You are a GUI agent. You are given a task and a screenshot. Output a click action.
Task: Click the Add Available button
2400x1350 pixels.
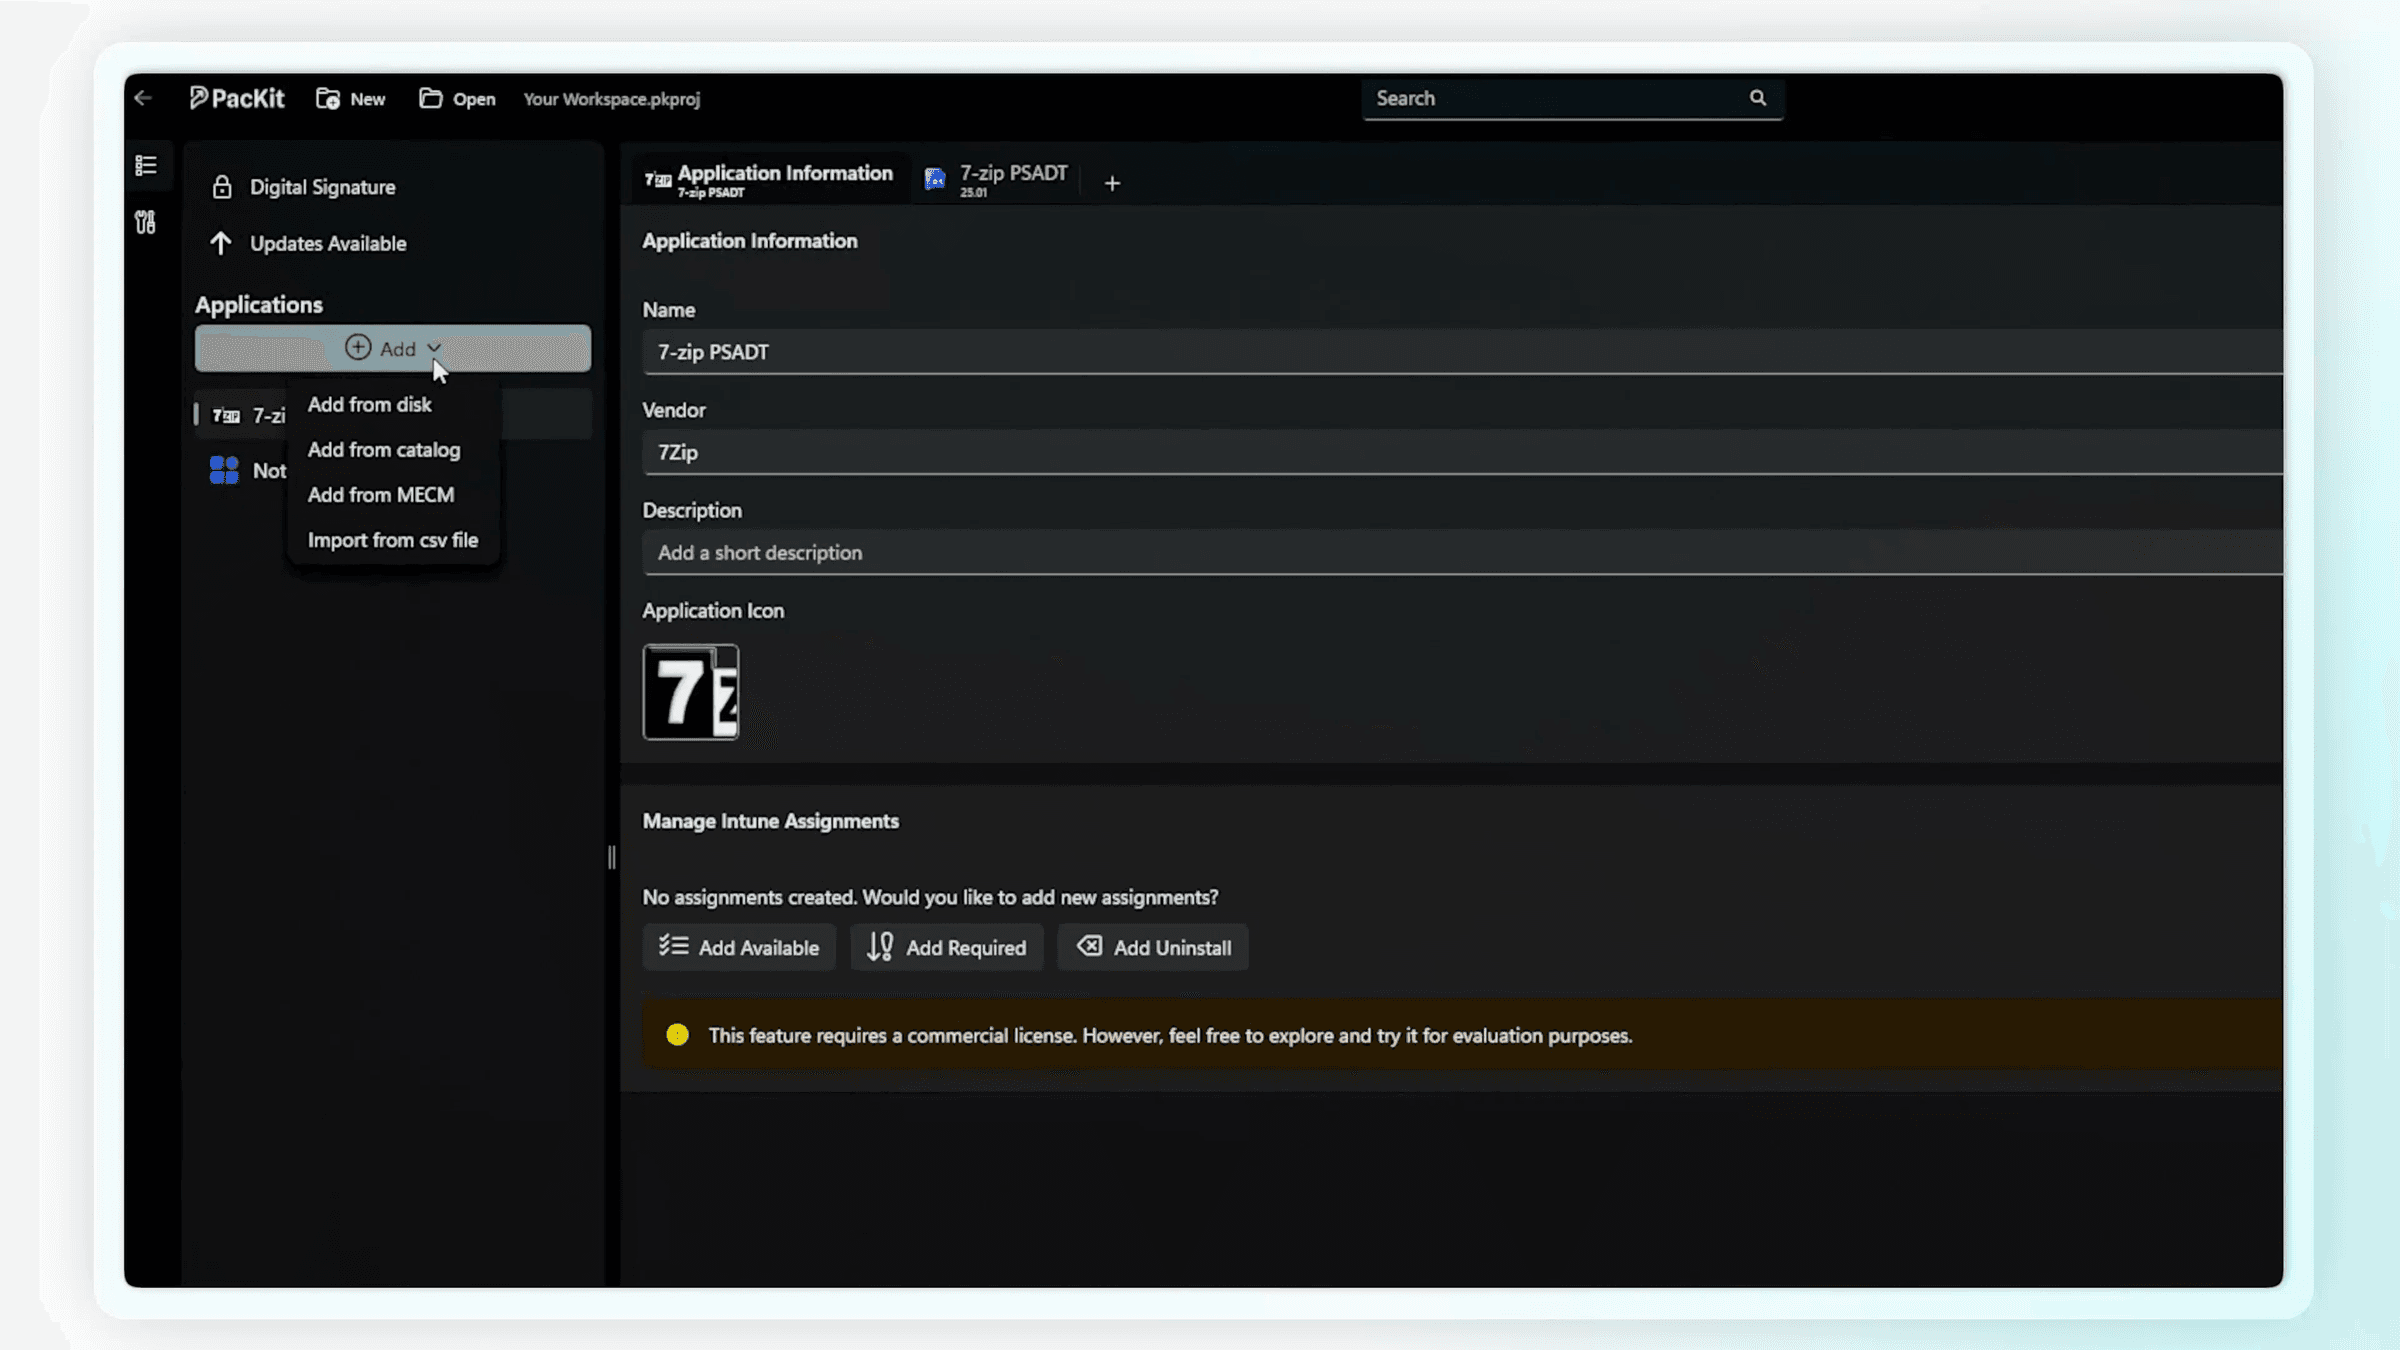[x=739, y=947]
